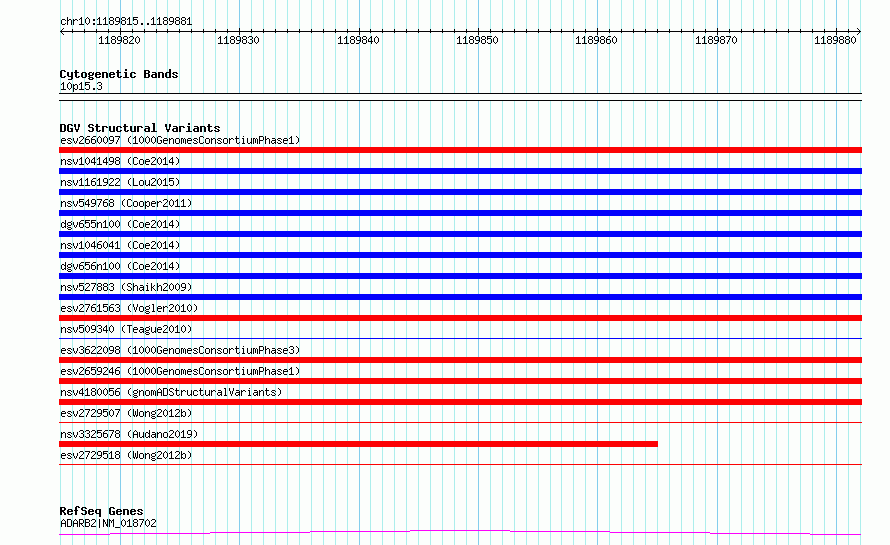Viewport: 890px width, 545px height.
Task: Select dgv656n100 (Coe2014) variant label
Action: point(120,266)
